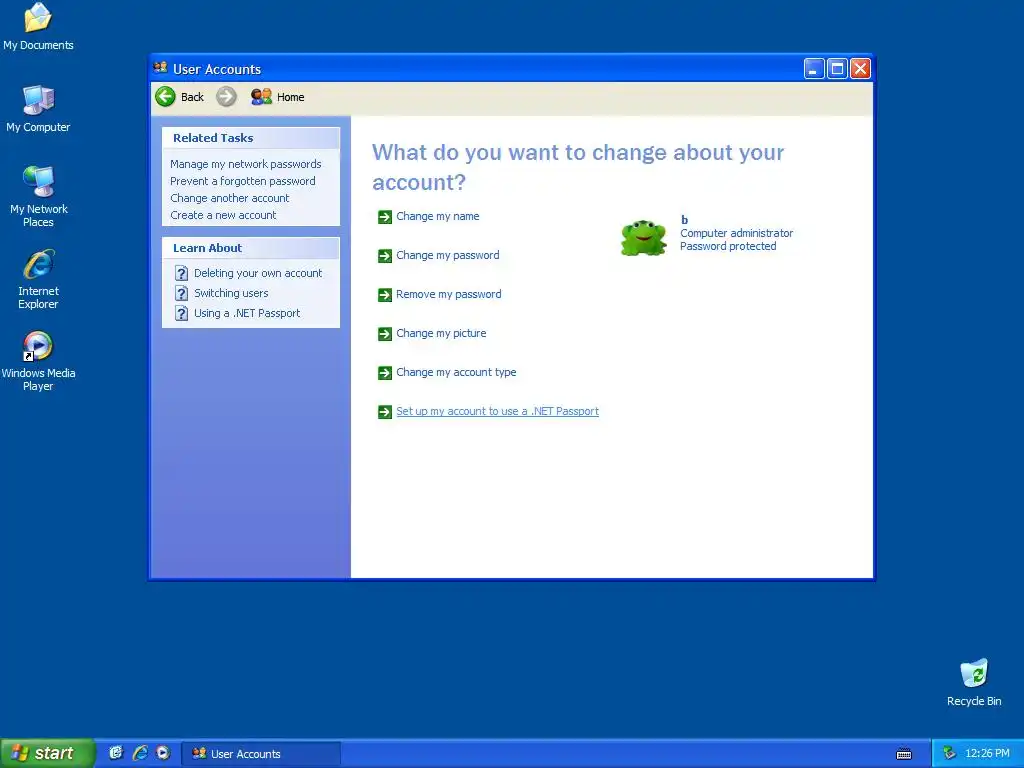Click the network tray icon near clock
Image resolution: width=1024 pixels, height=768 pixels.
coord(949,754)
